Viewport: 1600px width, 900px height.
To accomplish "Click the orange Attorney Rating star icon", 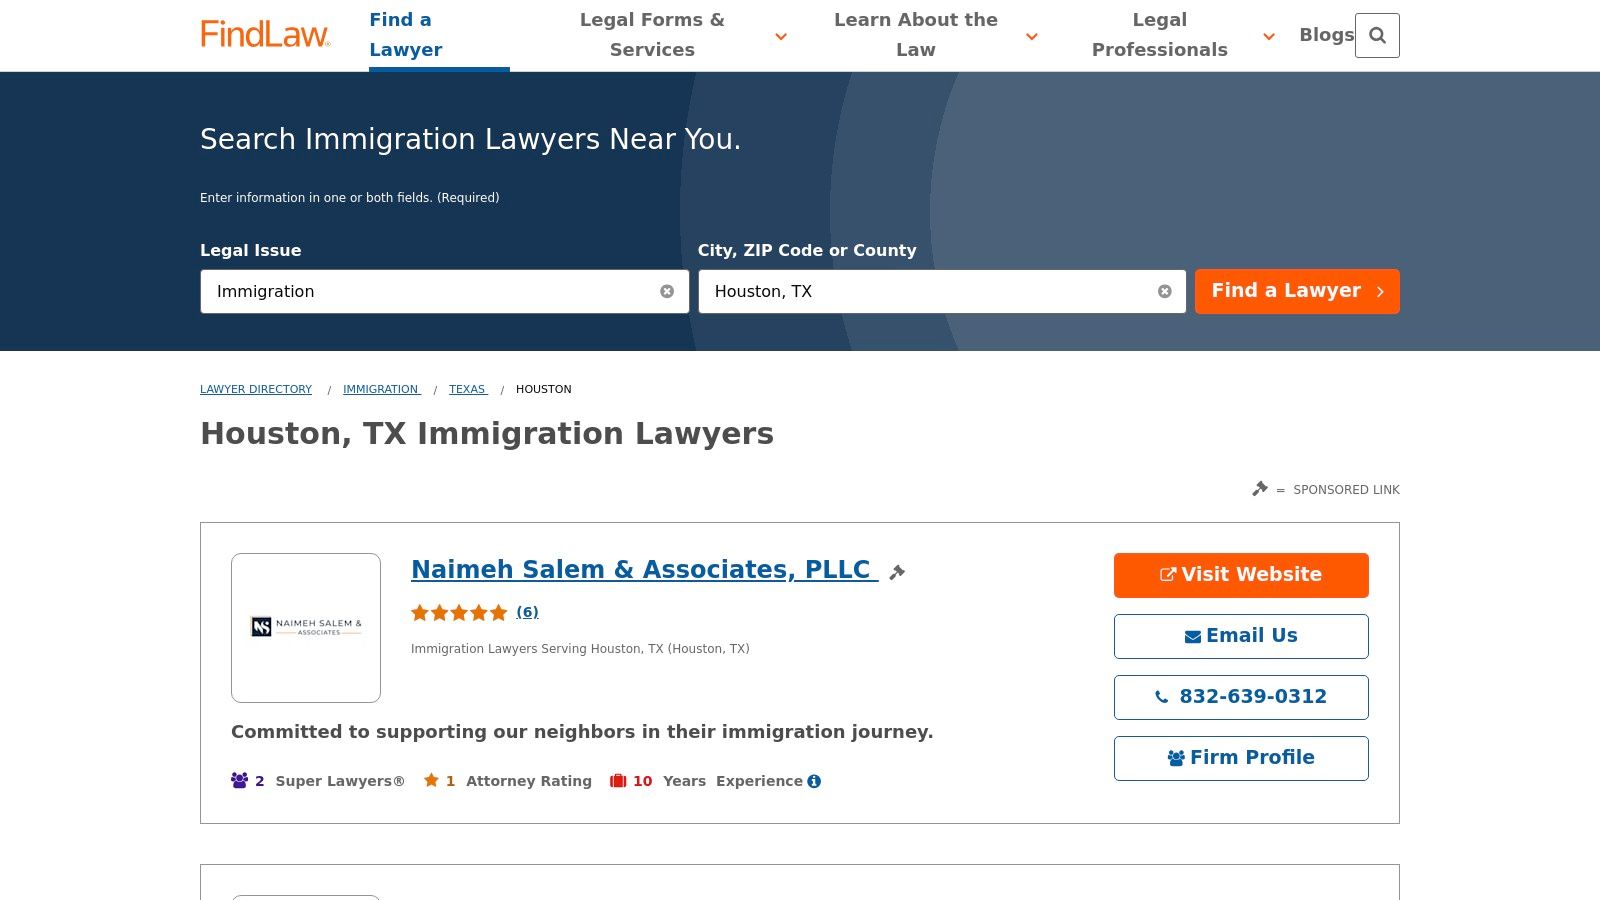I will pyautogui.click(x=429, y=780).
